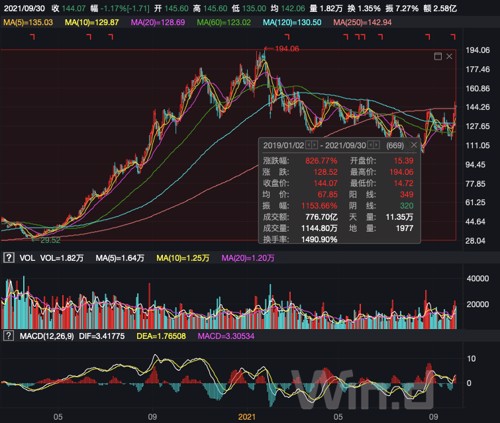Screen dimensions: 500x423
Task: Click the turnover amount 2.58亿 in header
Action: click(x=445, y=8)
